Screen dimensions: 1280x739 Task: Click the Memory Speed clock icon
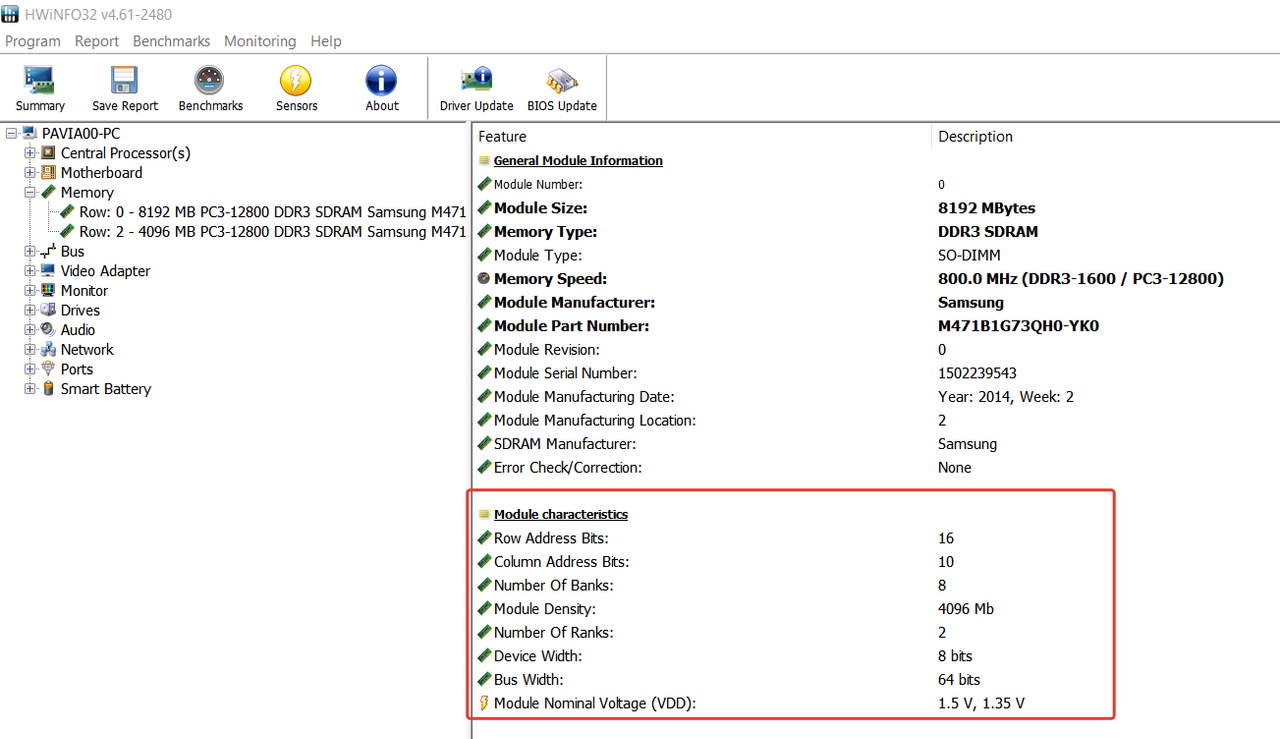pyautogui.click(x=484, y=279)
